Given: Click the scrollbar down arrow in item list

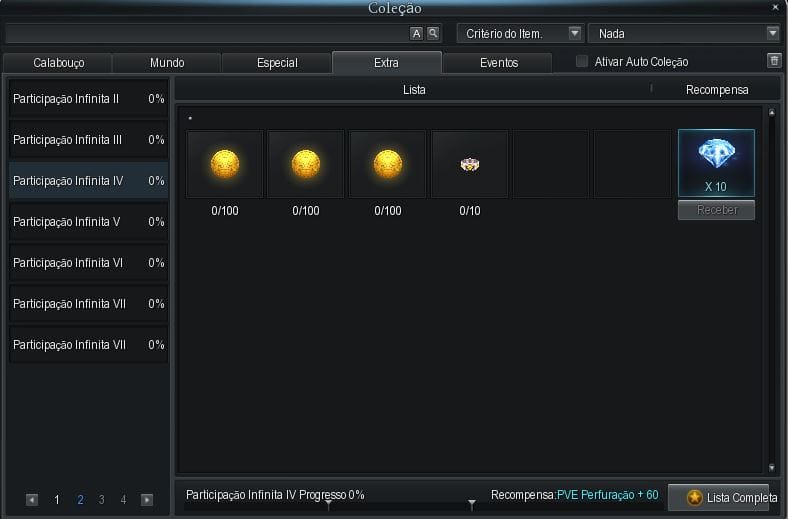Looking at the screenshot, I should tap(771, 467).
